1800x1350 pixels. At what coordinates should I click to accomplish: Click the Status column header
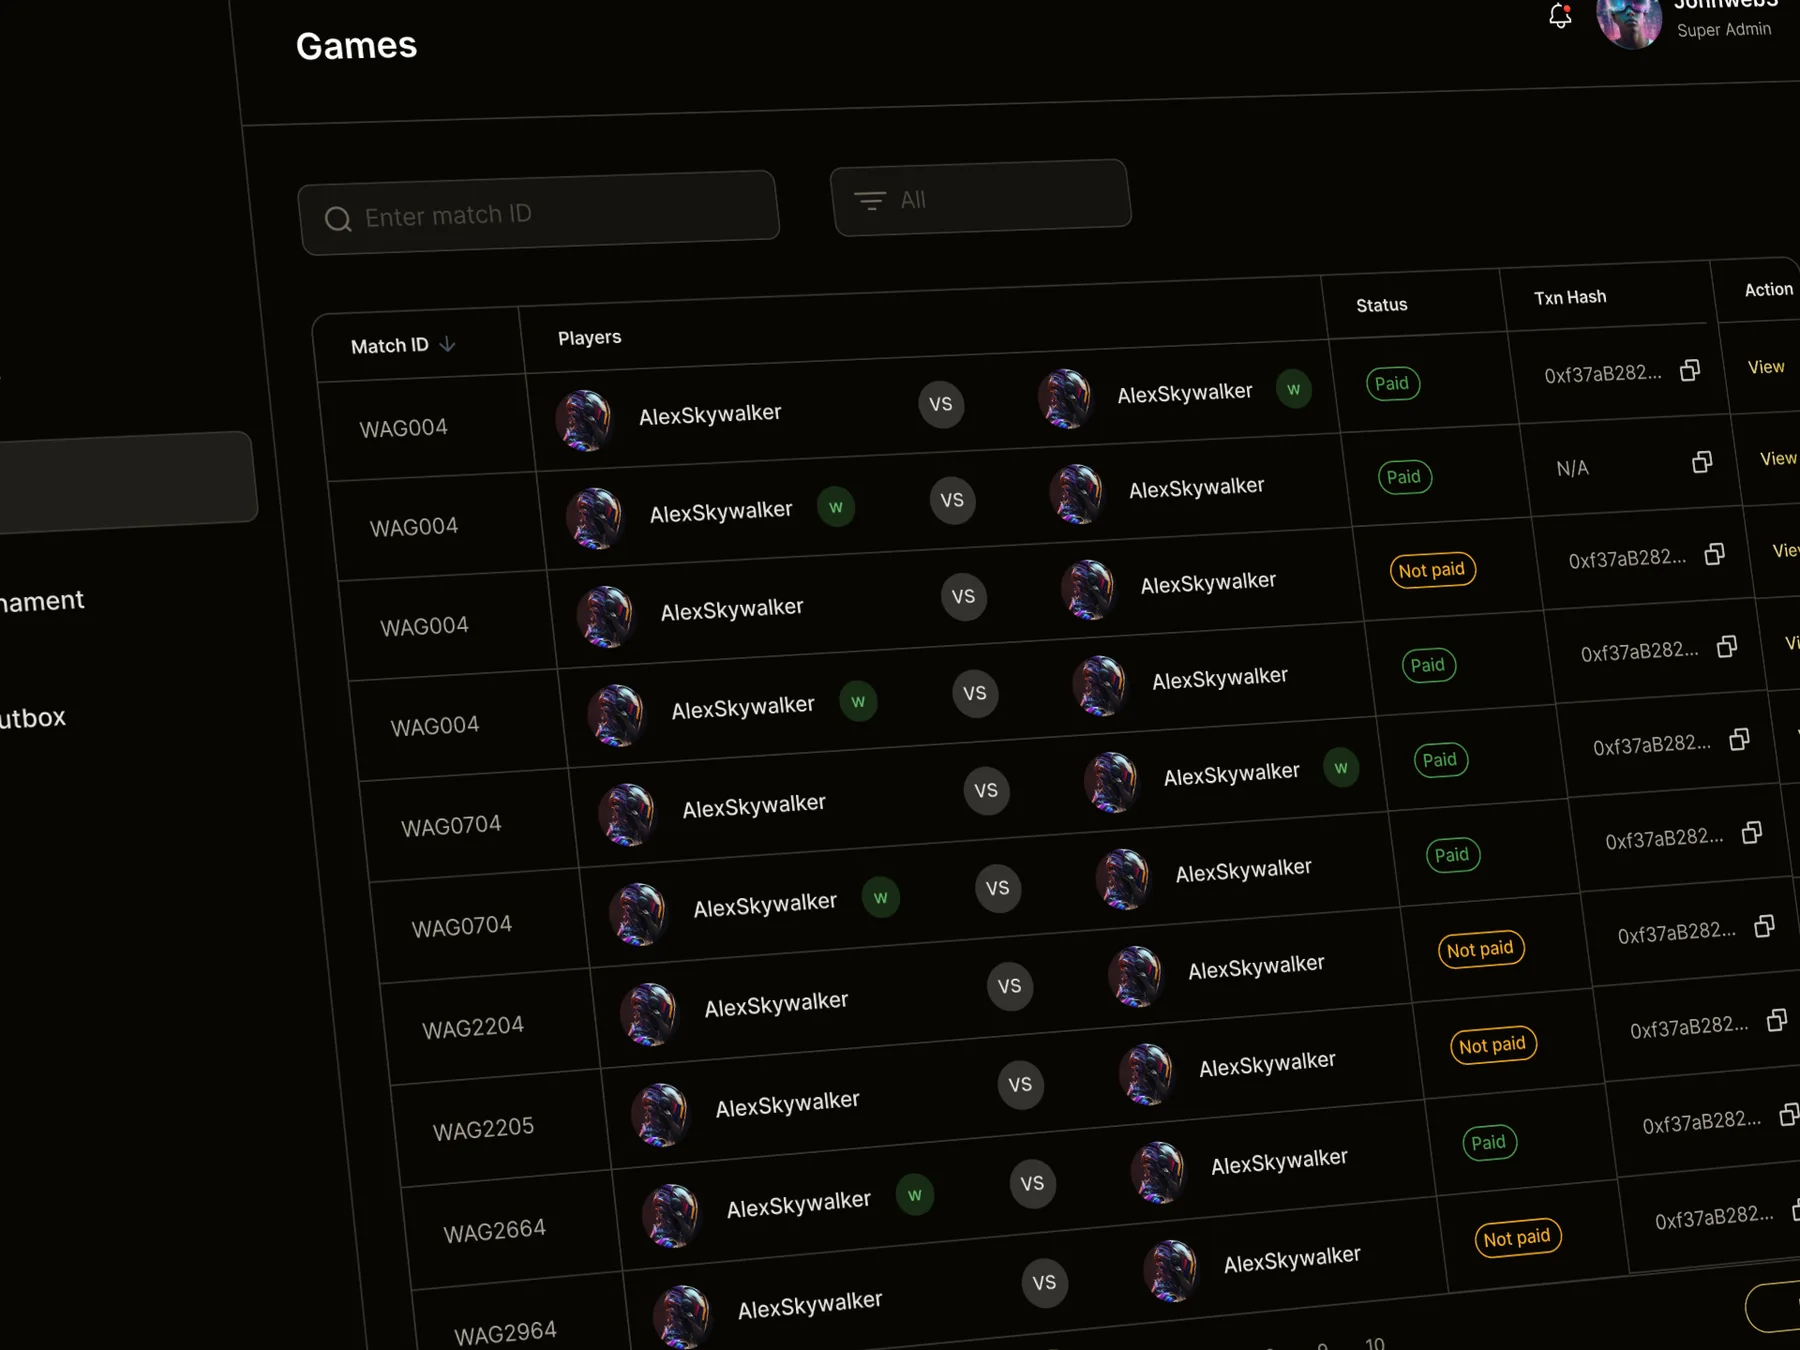tap(1381, 305)
